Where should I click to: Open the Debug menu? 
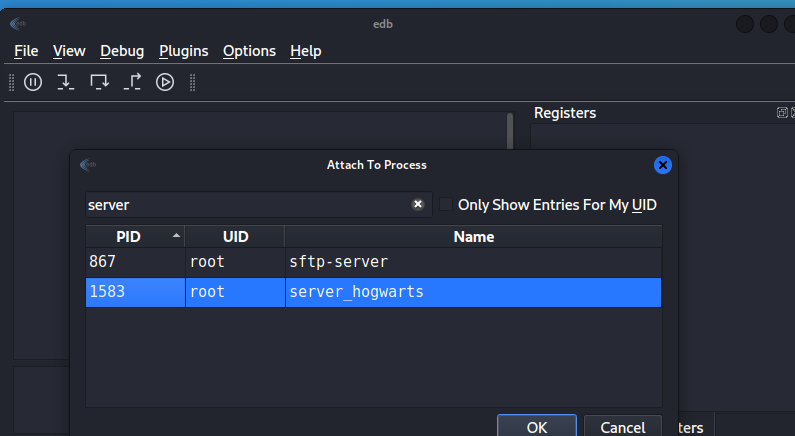pyautogui.click(x=122, y=51)
